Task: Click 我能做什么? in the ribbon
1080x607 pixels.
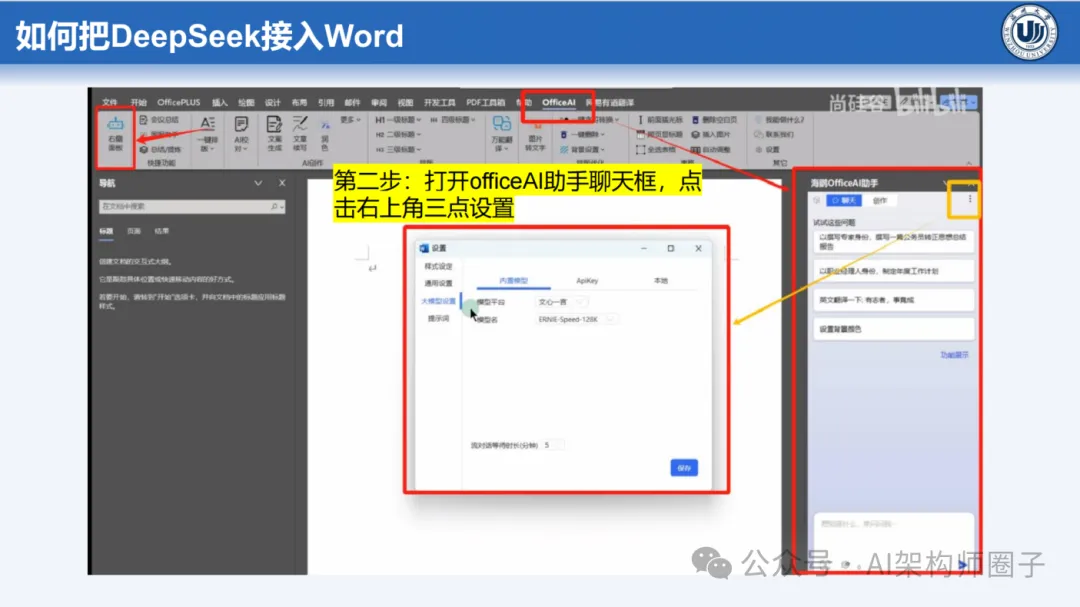Action: point(779,120)
